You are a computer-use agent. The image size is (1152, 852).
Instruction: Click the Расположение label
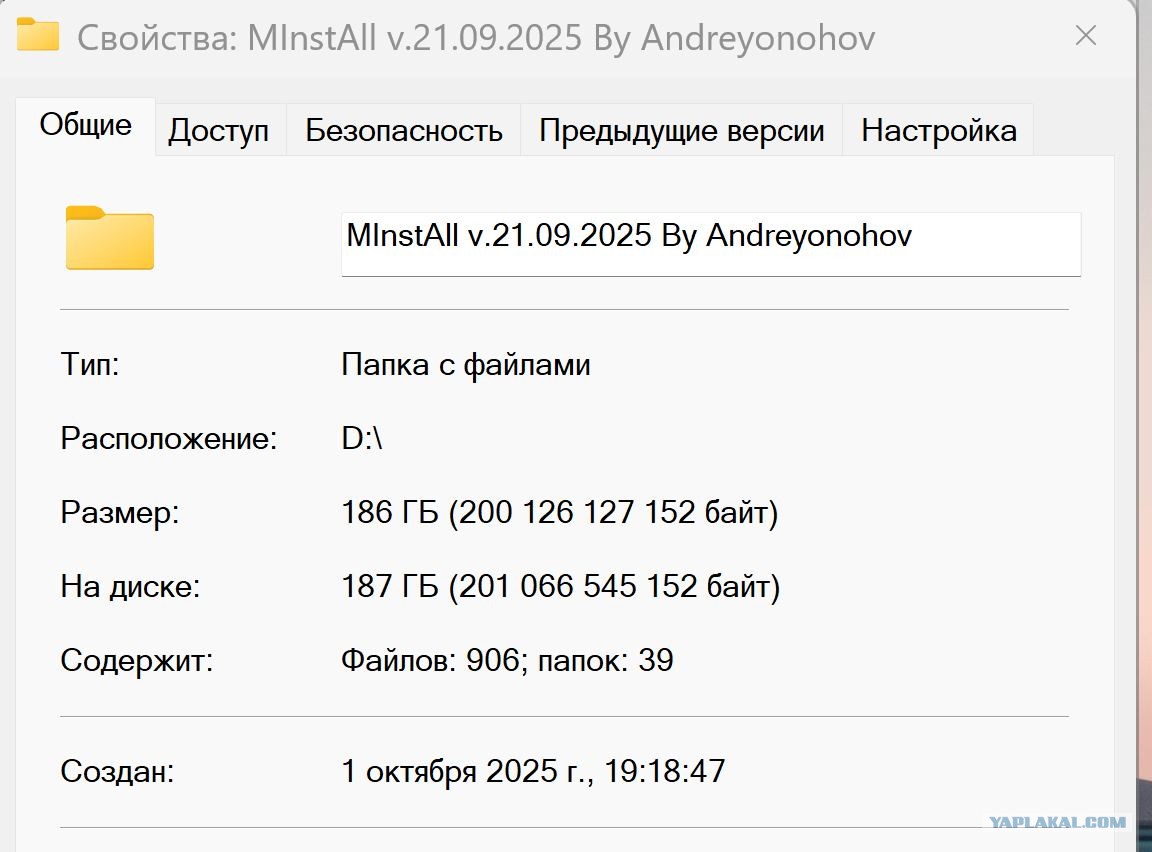click(169, 438)
